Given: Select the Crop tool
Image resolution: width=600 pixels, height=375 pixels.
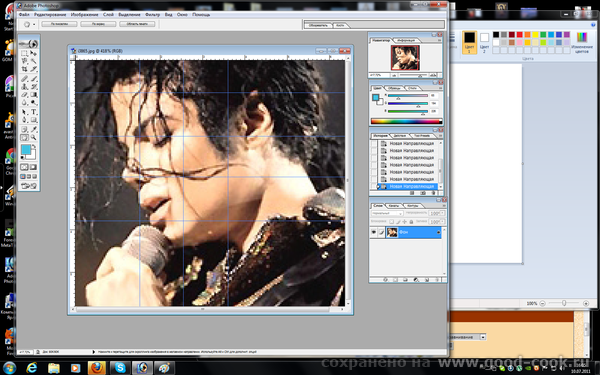Looking at the screenshot, I should [x=24, y=69].
